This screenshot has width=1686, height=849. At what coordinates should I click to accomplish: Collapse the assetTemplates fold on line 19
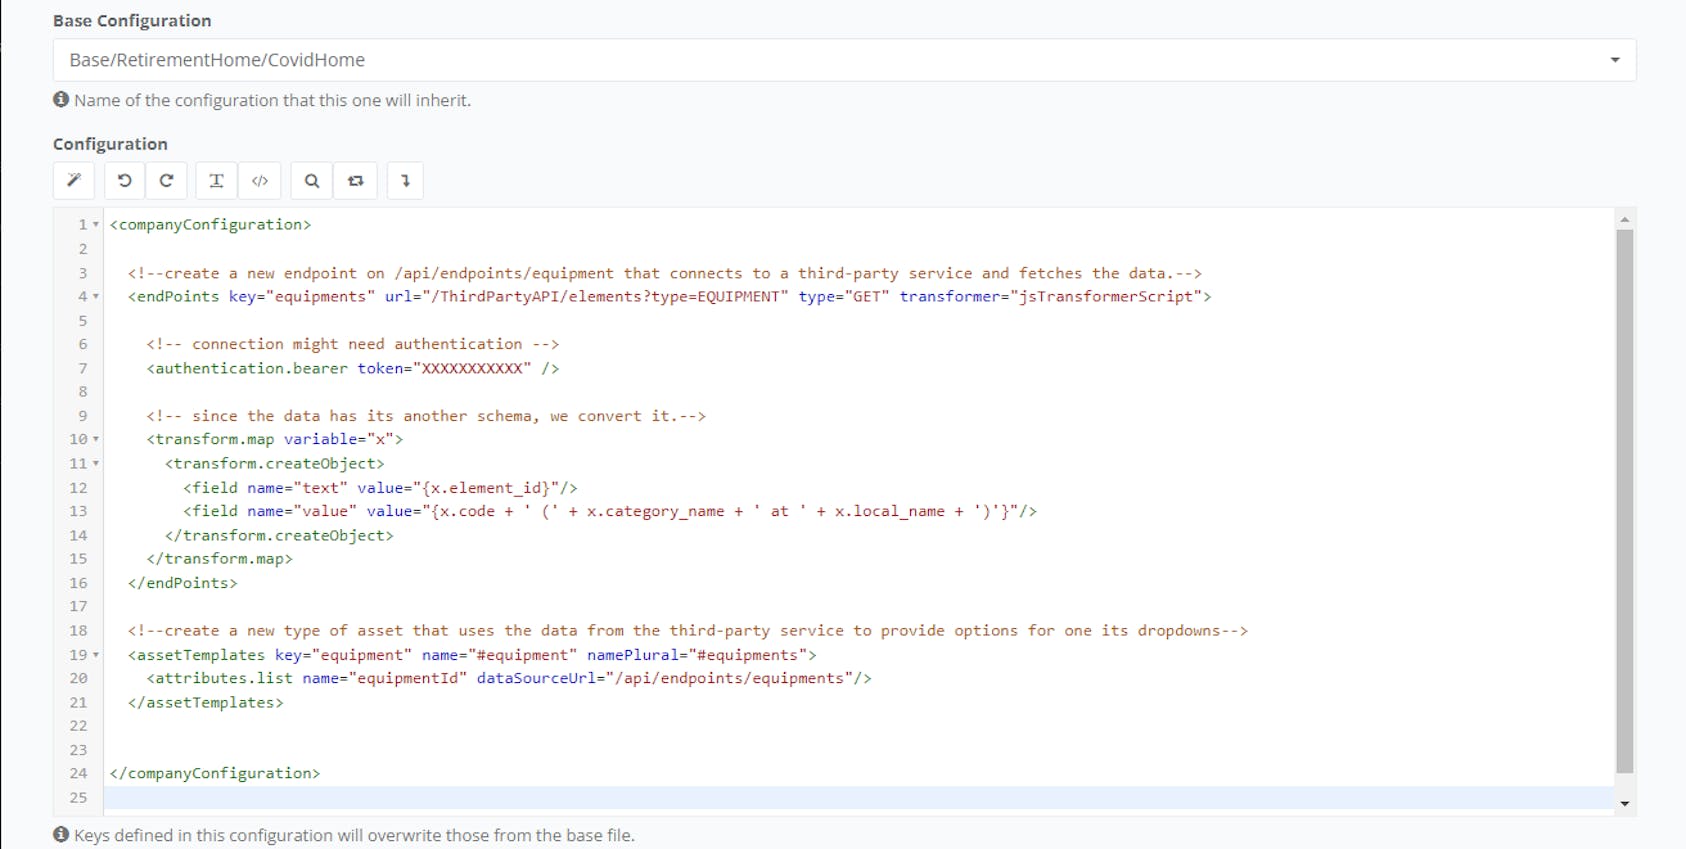[96, 655]
